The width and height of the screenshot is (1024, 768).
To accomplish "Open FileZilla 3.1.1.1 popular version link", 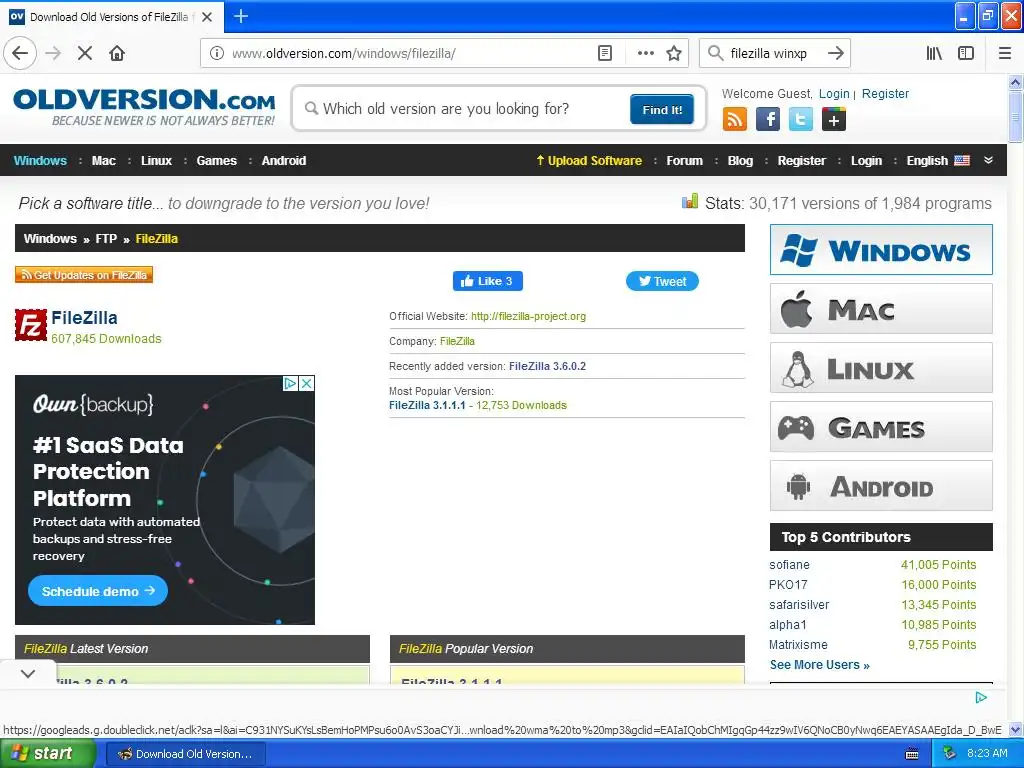I will pos(427,405).
